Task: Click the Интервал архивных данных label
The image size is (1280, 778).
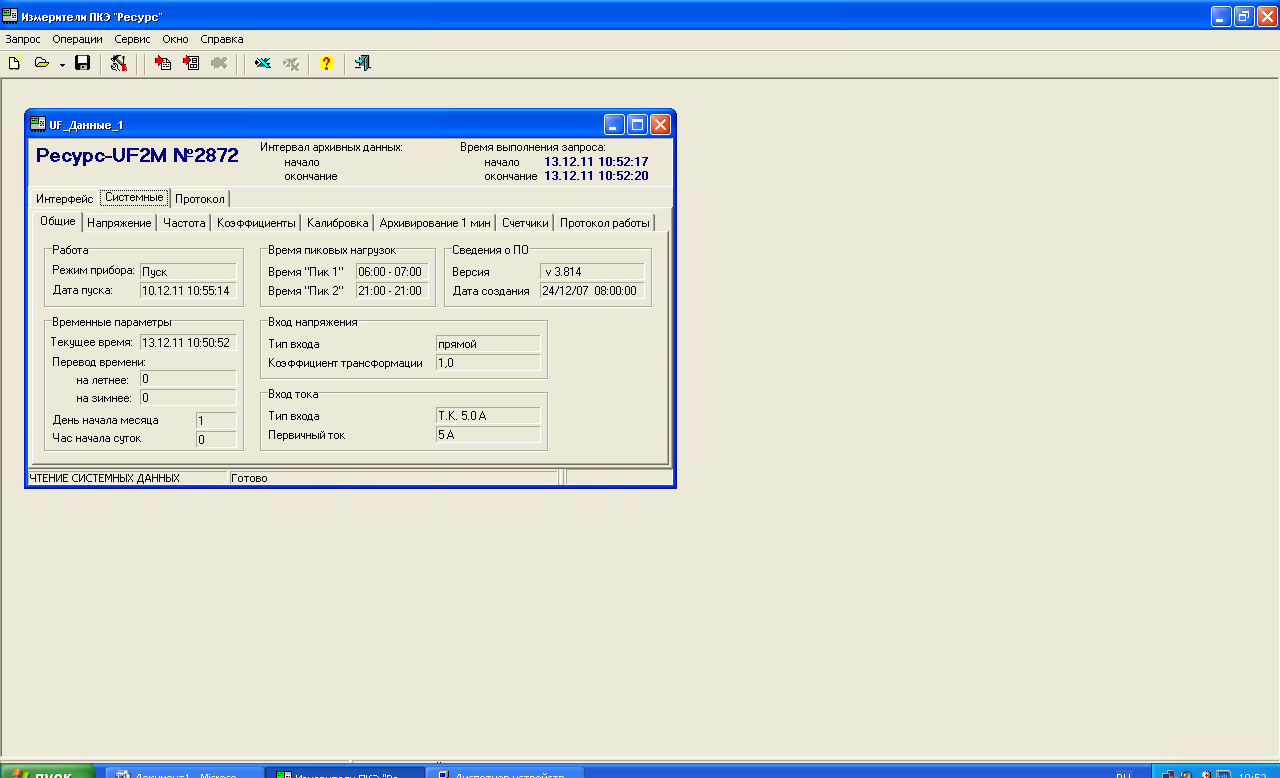Action: click(331, 147)
